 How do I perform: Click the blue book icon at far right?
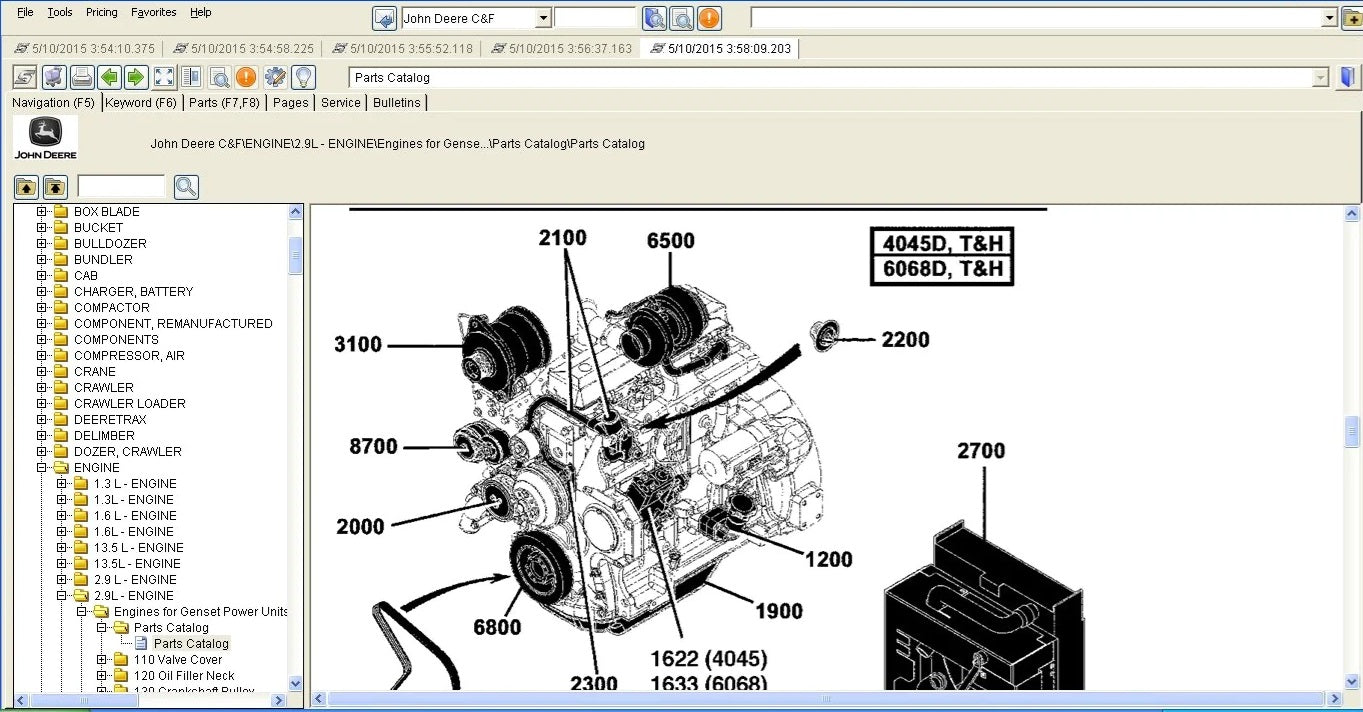[1348, 77]
